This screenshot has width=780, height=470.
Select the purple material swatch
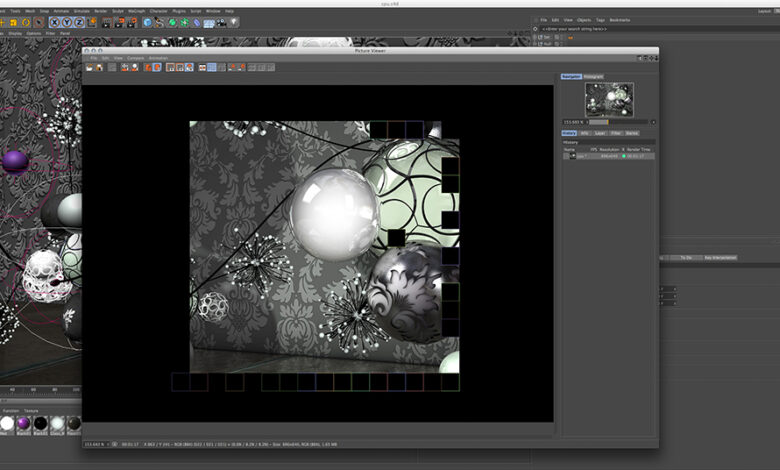click(23, 424)
